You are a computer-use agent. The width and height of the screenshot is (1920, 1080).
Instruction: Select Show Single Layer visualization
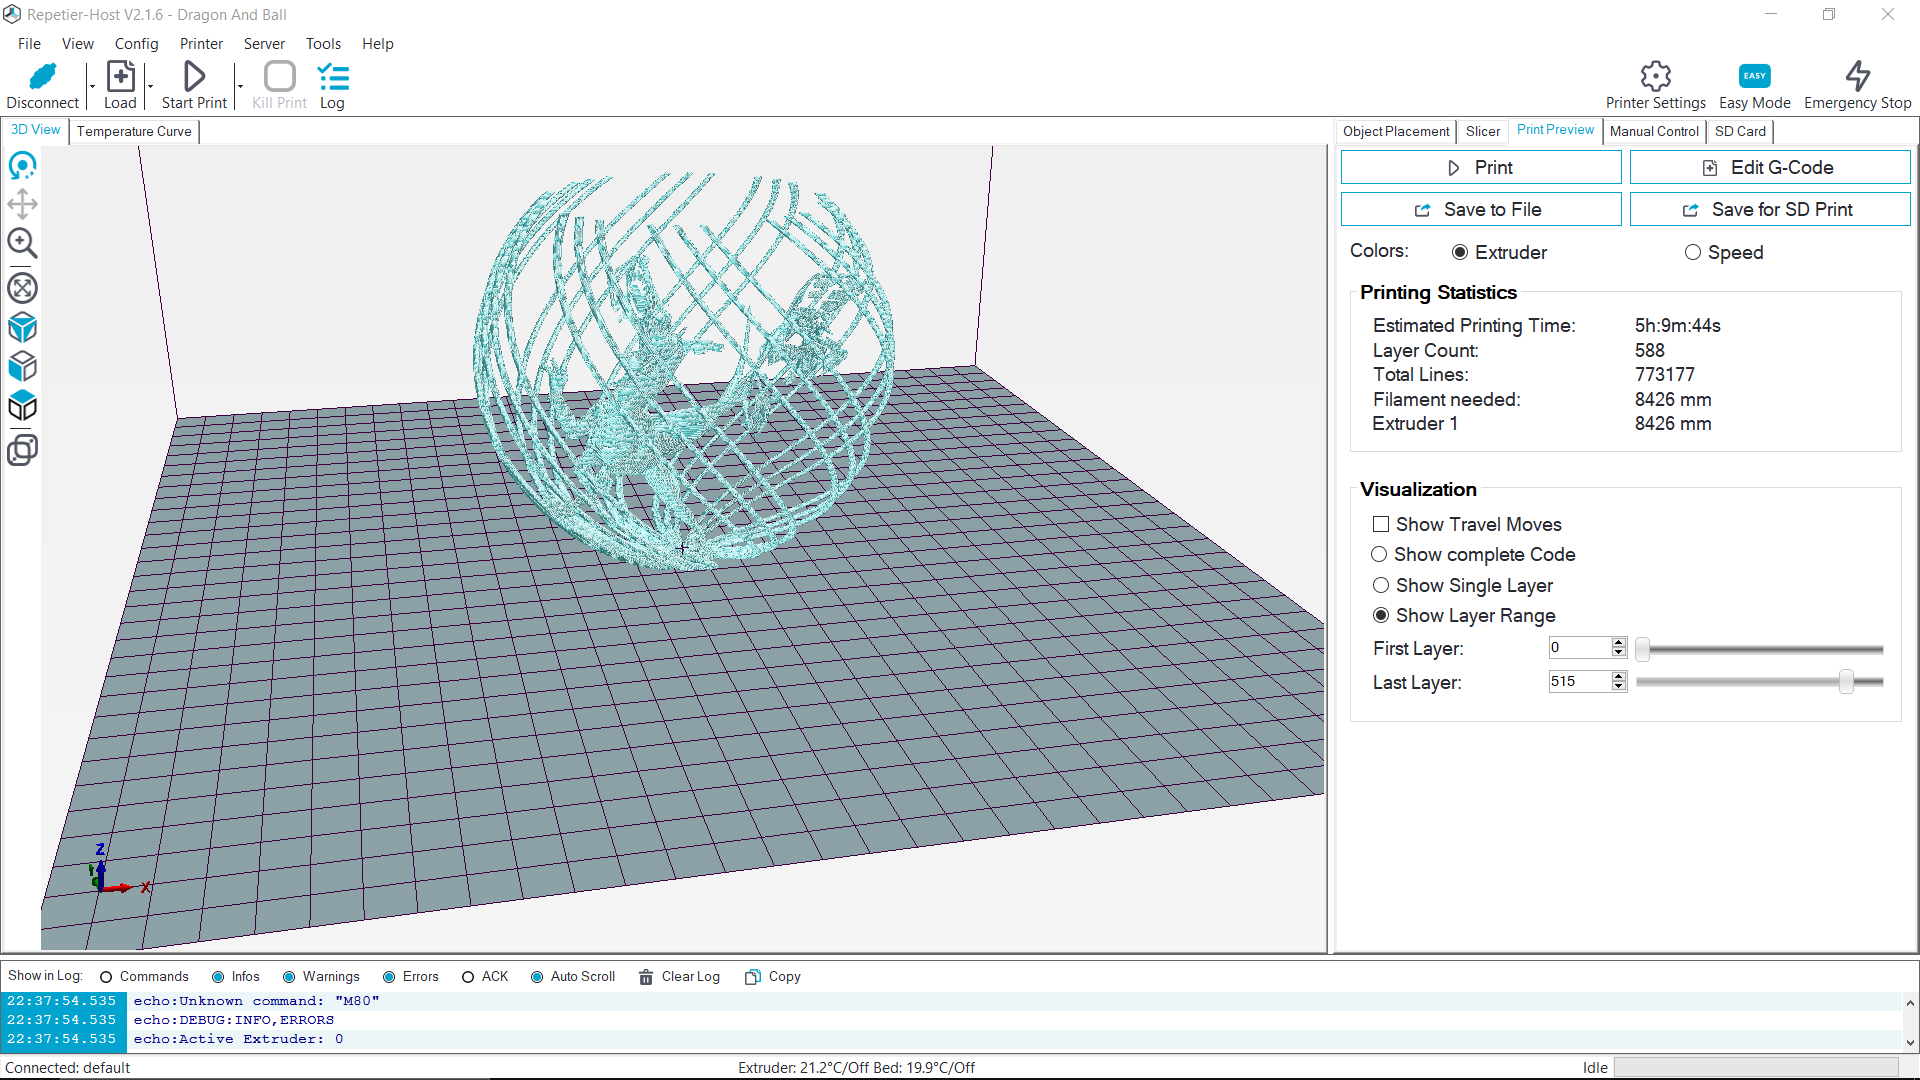click(1381, 585)
